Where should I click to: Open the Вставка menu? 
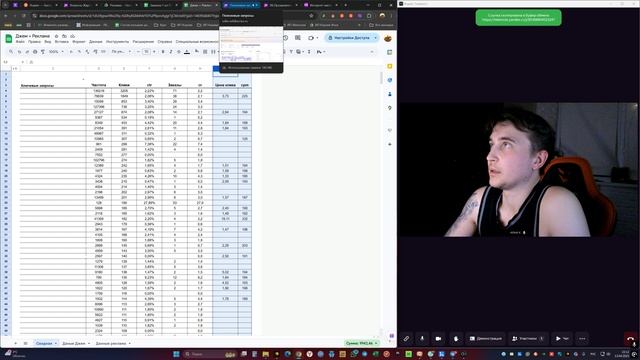(x=62, y=42)
